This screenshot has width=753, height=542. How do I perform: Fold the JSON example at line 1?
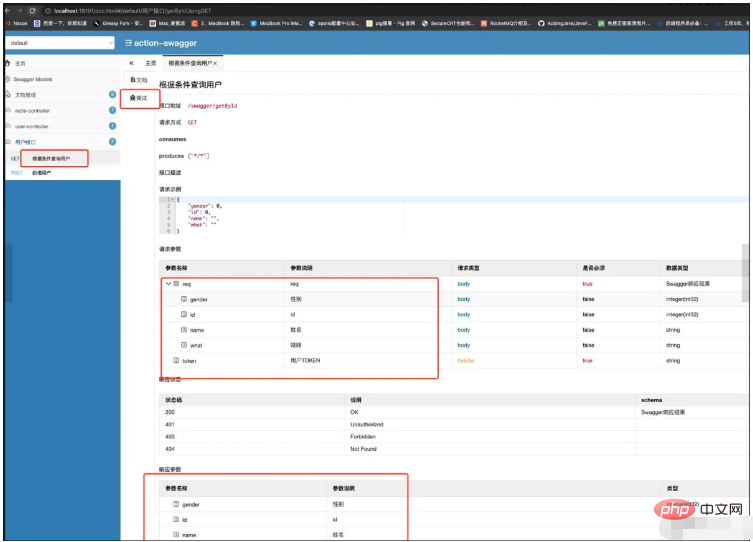click(x=173, y=199)
